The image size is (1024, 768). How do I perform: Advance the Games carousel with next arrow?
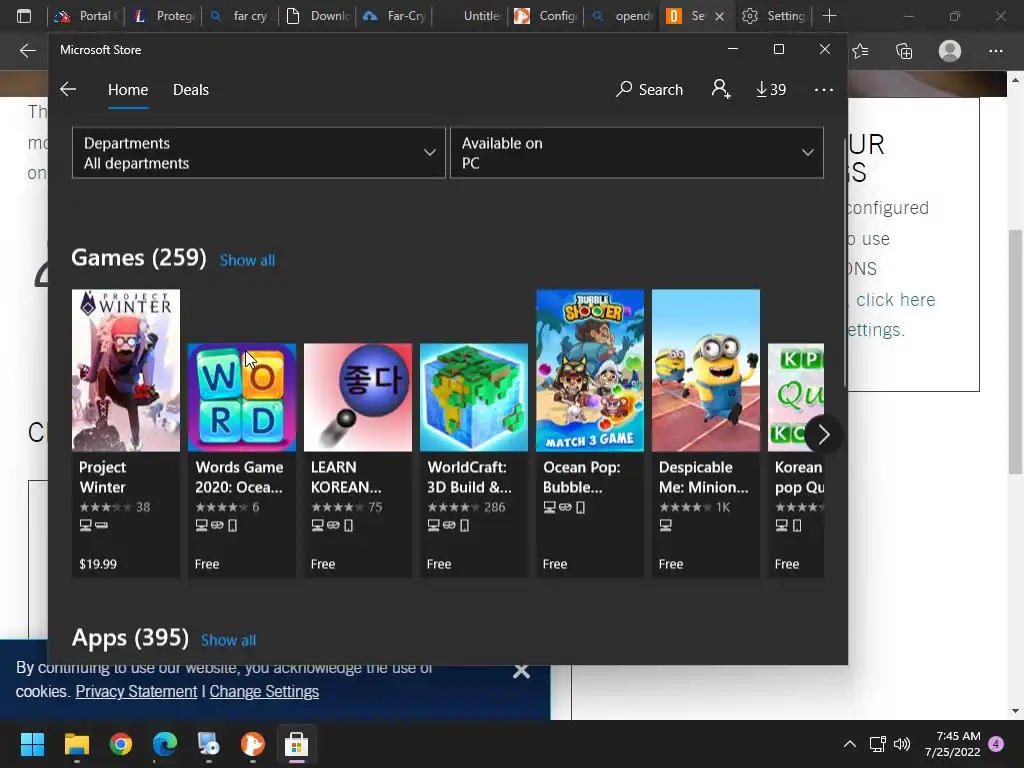point(823,434)
